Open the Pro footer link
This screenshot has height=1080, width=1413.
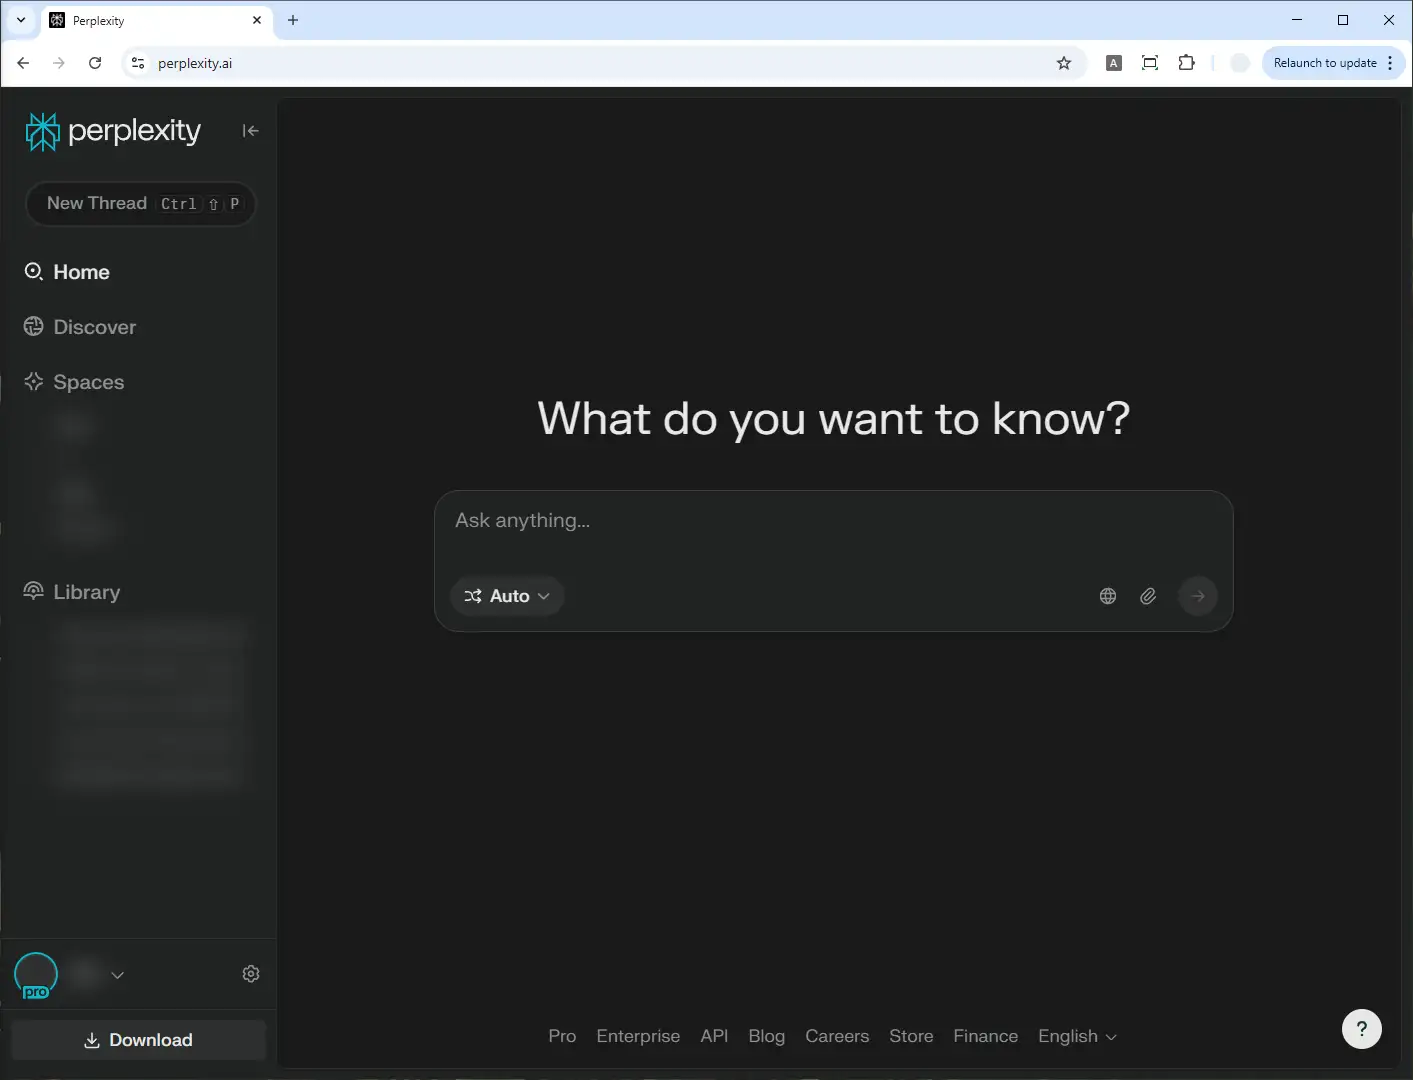(562, 1037)
